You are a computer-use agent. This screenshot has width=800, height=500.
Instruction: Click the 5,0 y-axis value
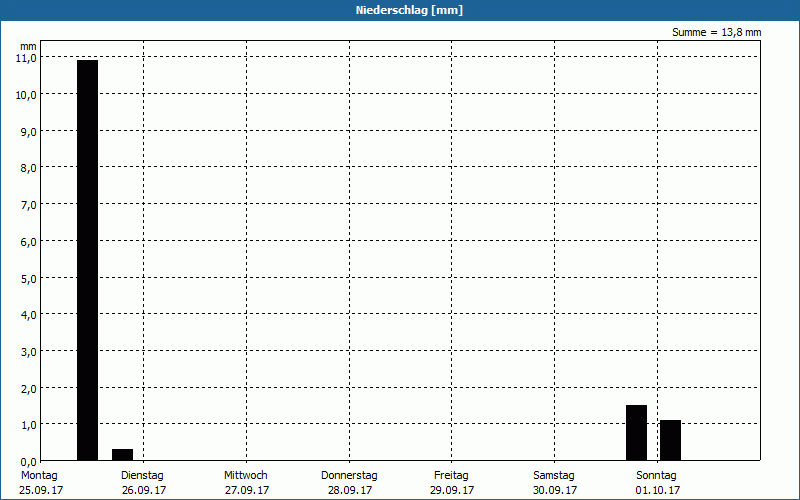28,279
